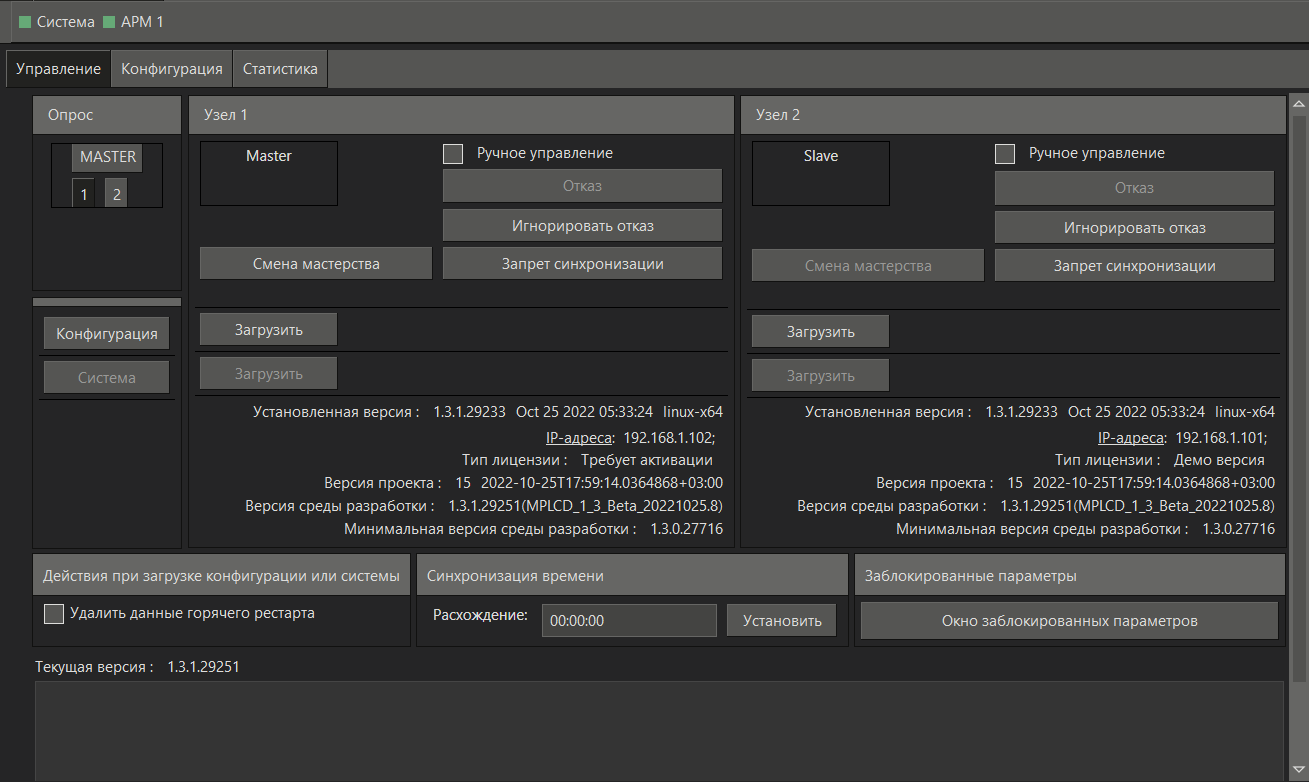The height and width of the screenshot is (782, 1309).
Task: Click the green АРМ 1 status indicator
Action: (x=109, y=22)
